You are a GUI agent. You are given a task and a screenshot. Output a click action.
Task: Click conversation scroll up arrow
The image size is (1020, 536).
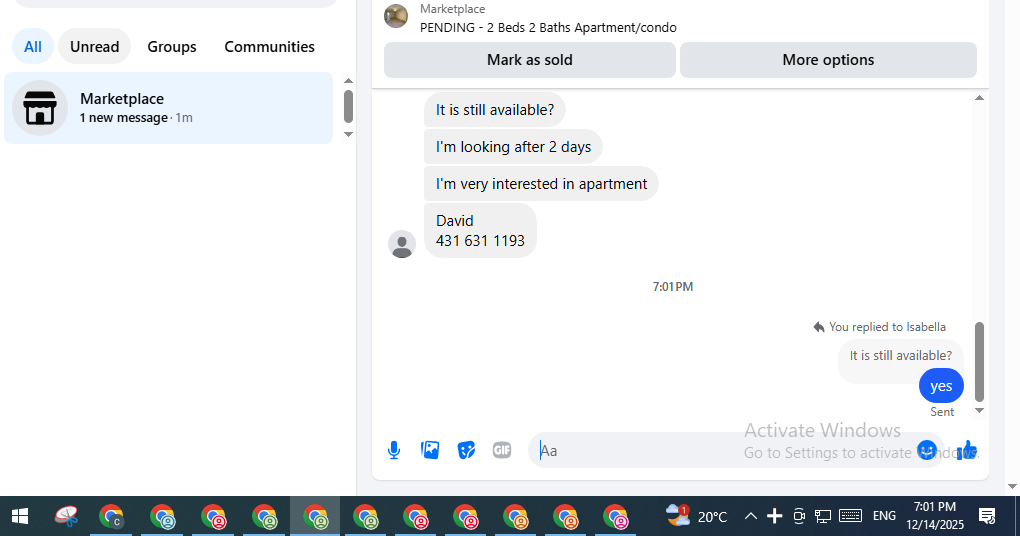[x=979, y=98]
